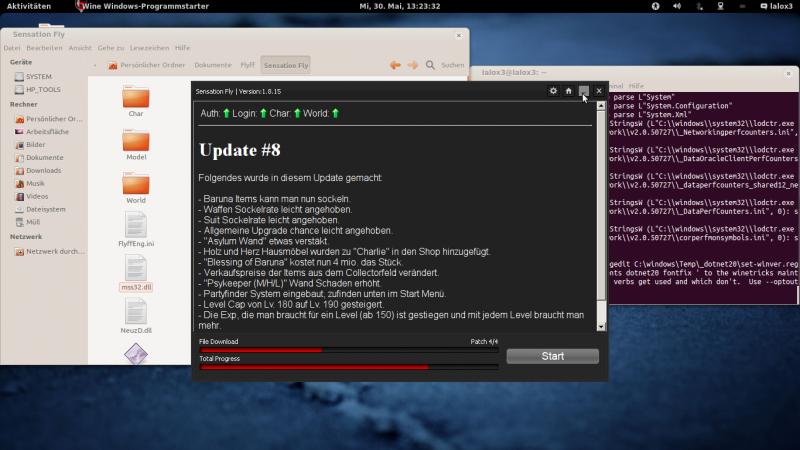
Task: Click the Start button in launcher
Action: coord(552,356)
